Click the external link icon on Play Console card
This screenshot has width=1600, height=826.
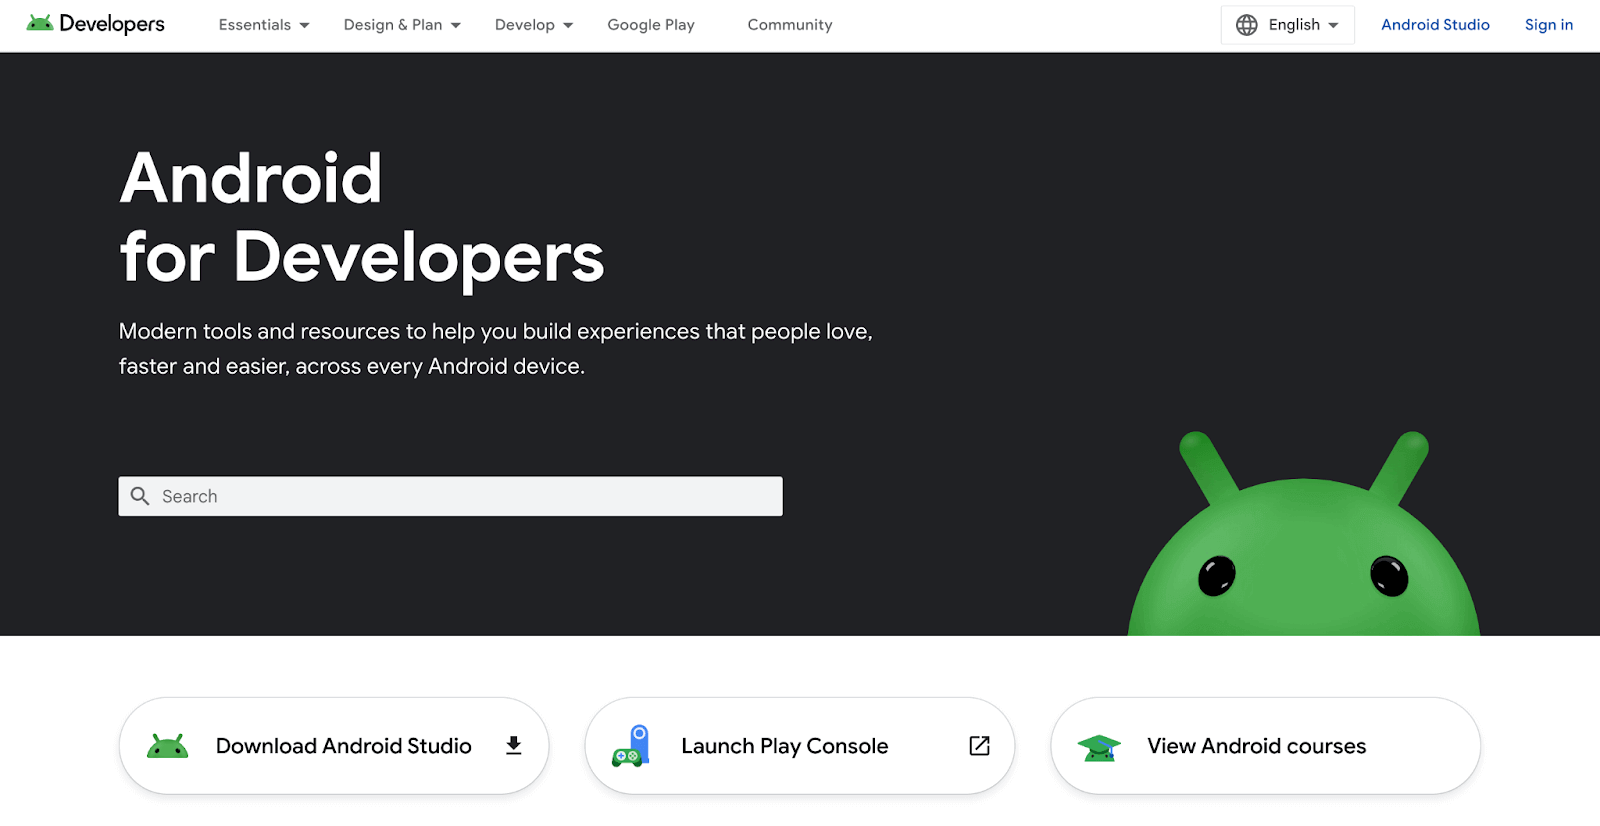980,746
